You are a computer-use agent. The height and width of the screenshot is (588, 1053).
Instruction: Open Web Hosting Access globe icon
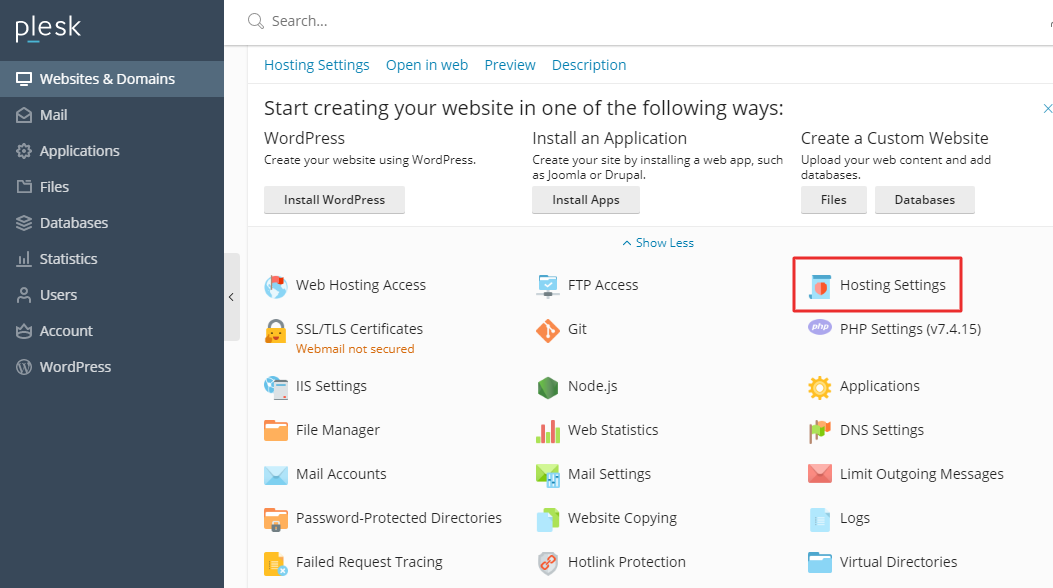[275, 286]
